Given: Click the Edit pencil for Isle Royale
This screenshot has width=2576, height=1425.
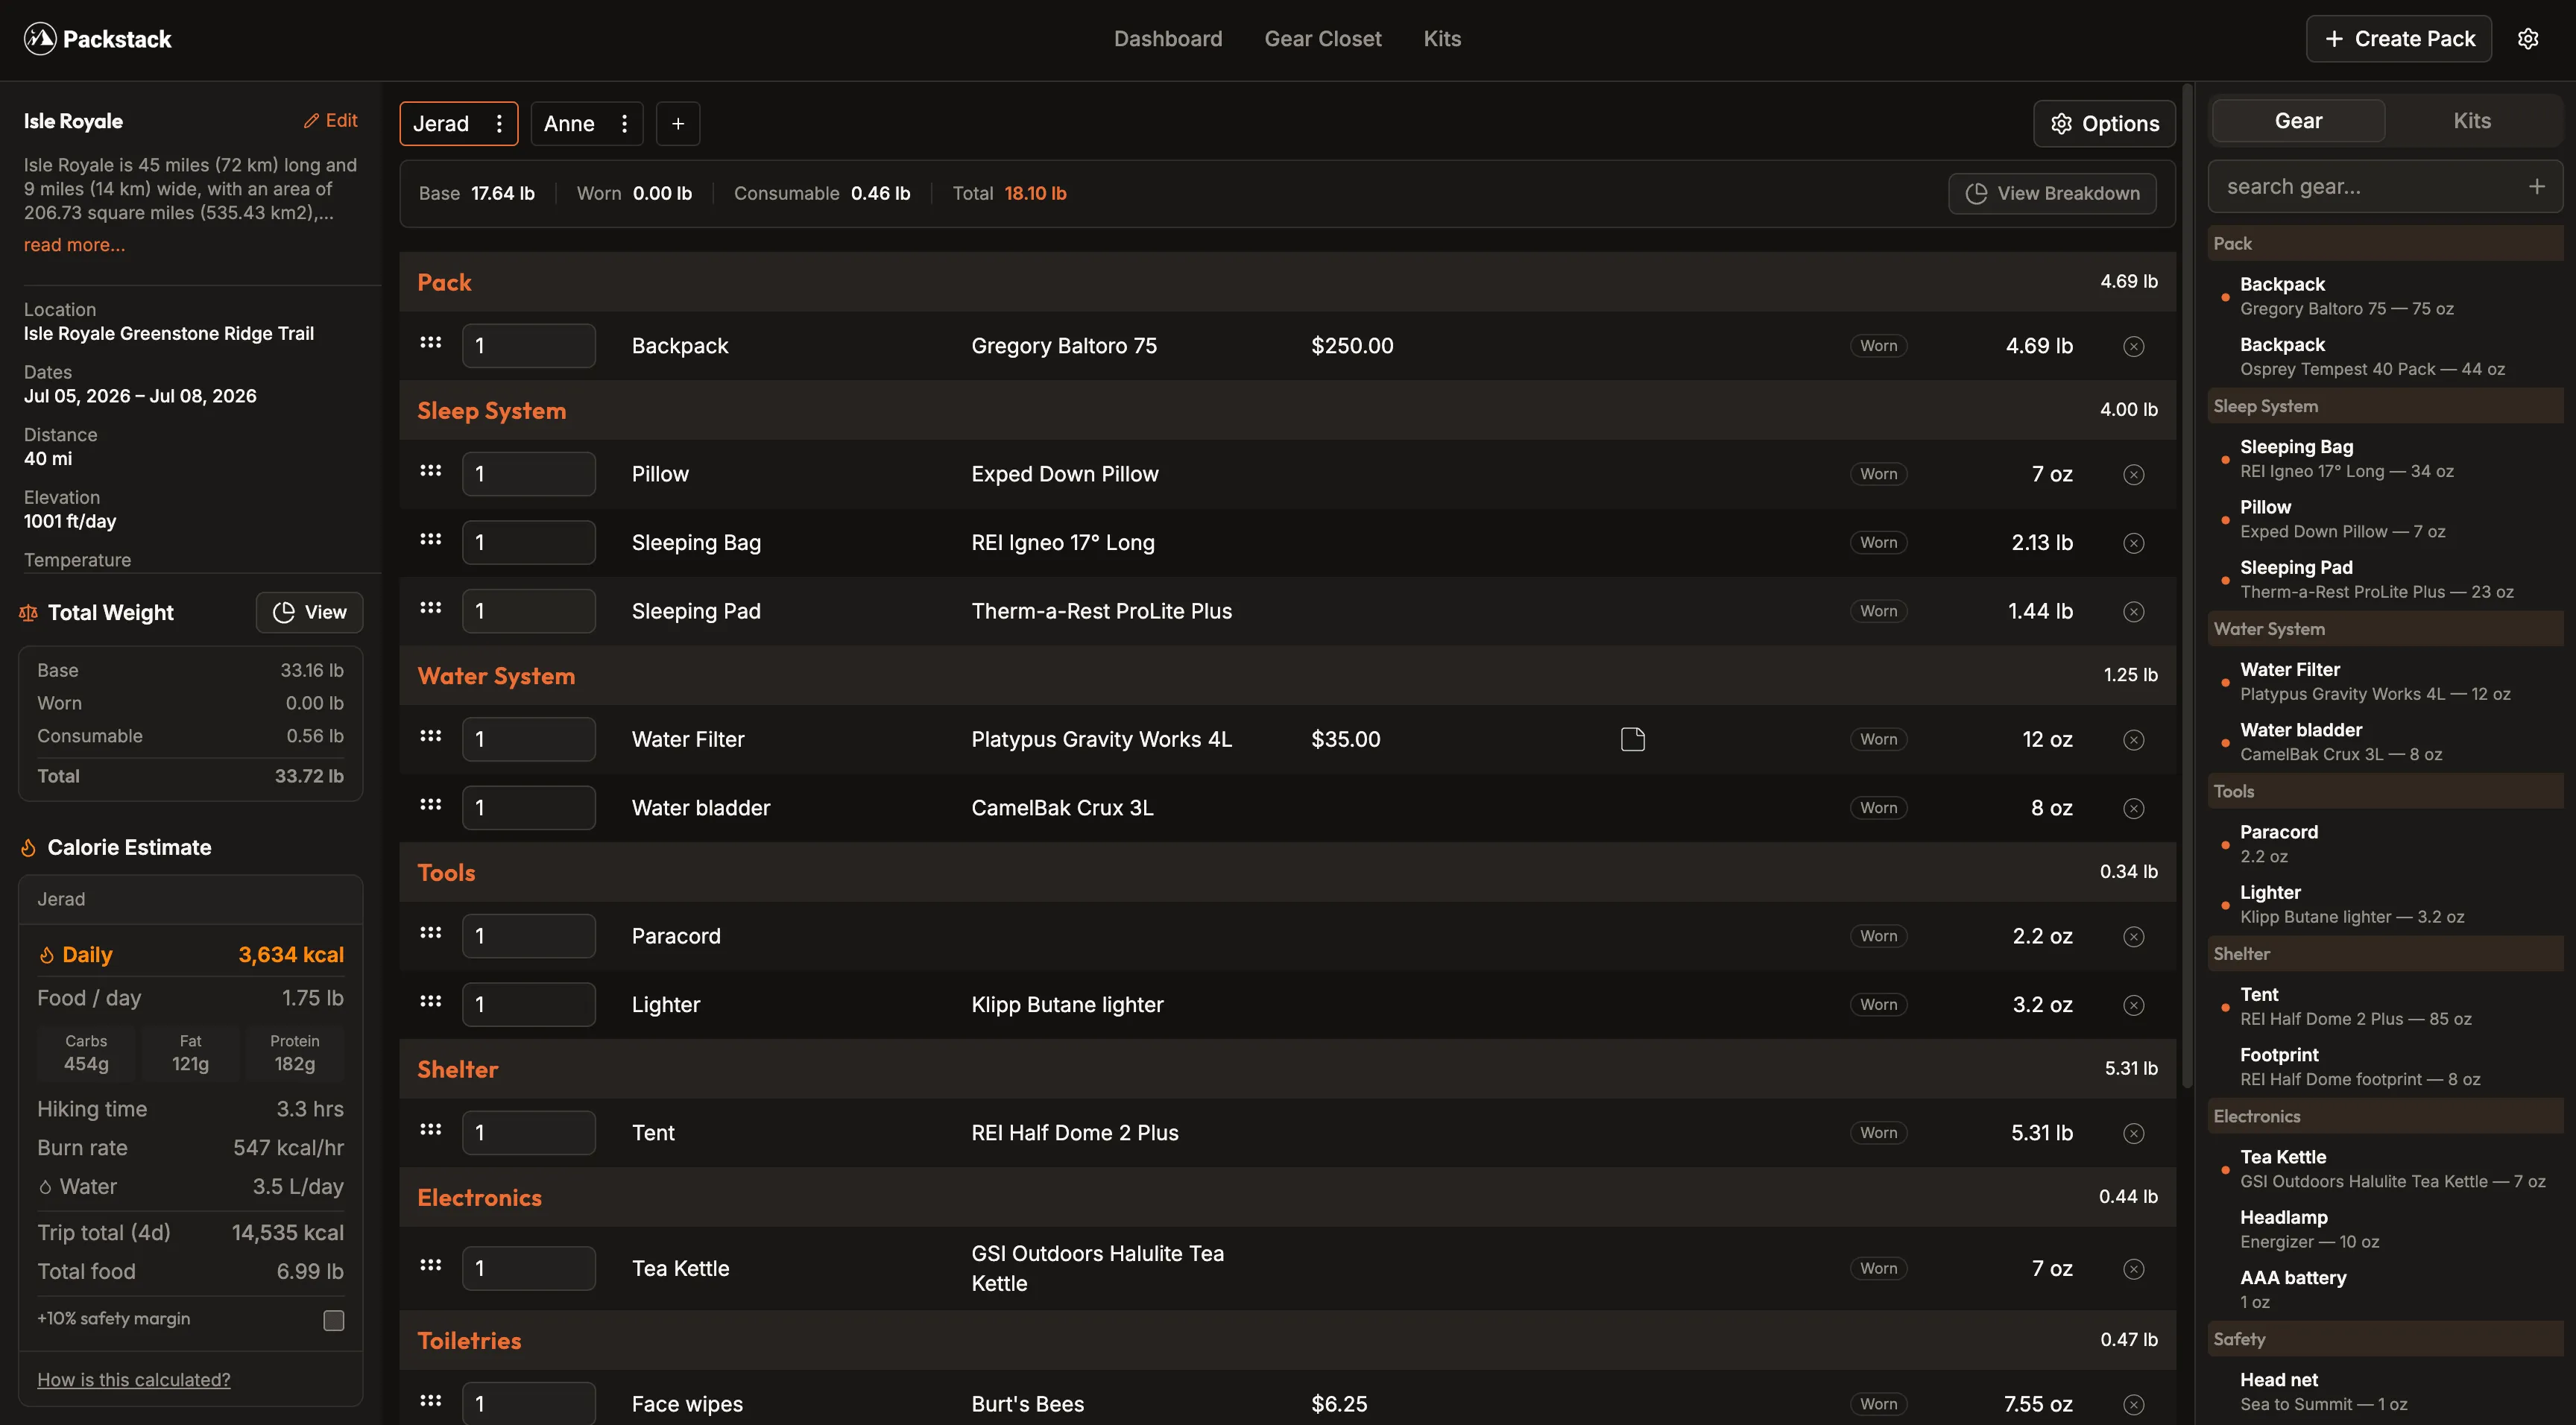Looking at the screenshot, I should pyautogui.click(x=330, y=120).
